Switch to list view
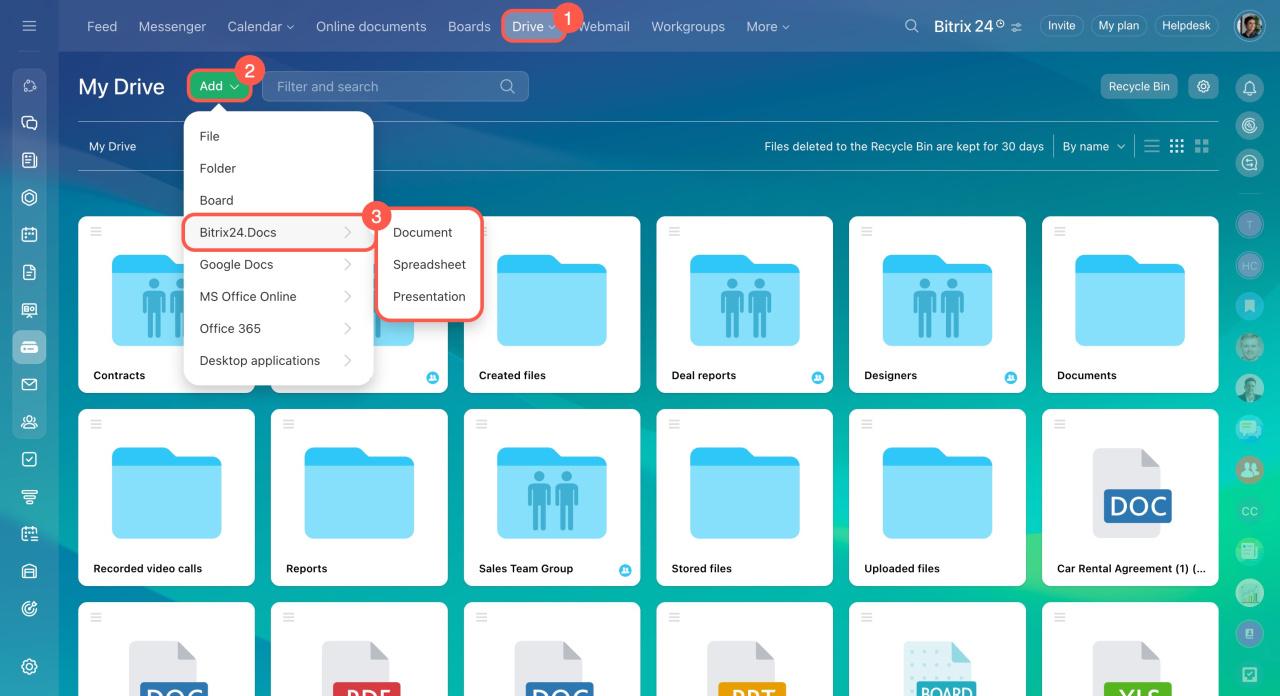1280x696 pixels. [1152, 146]
